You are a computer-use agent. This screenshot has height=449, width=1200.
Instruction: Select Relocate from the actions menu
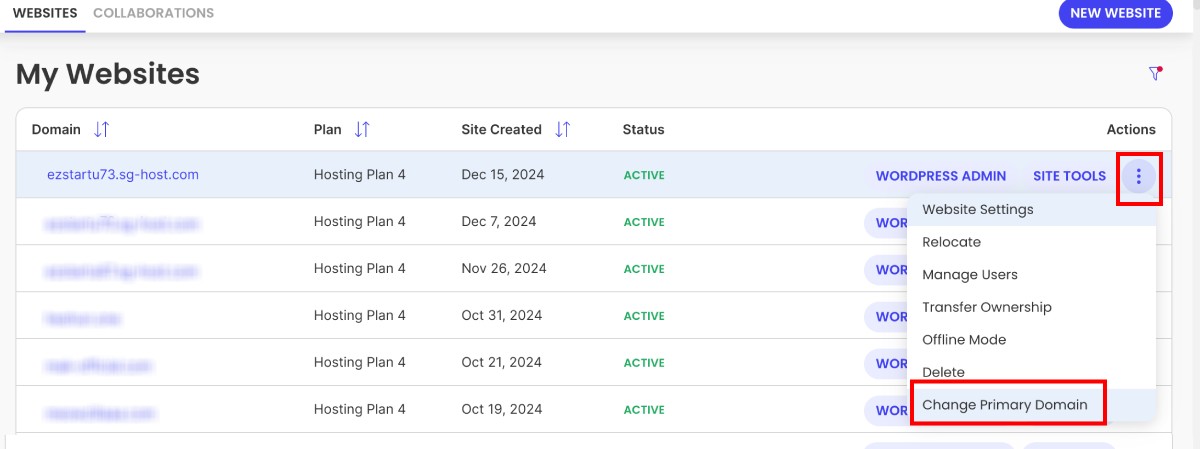pyautogui.click(x=951, y=242)
